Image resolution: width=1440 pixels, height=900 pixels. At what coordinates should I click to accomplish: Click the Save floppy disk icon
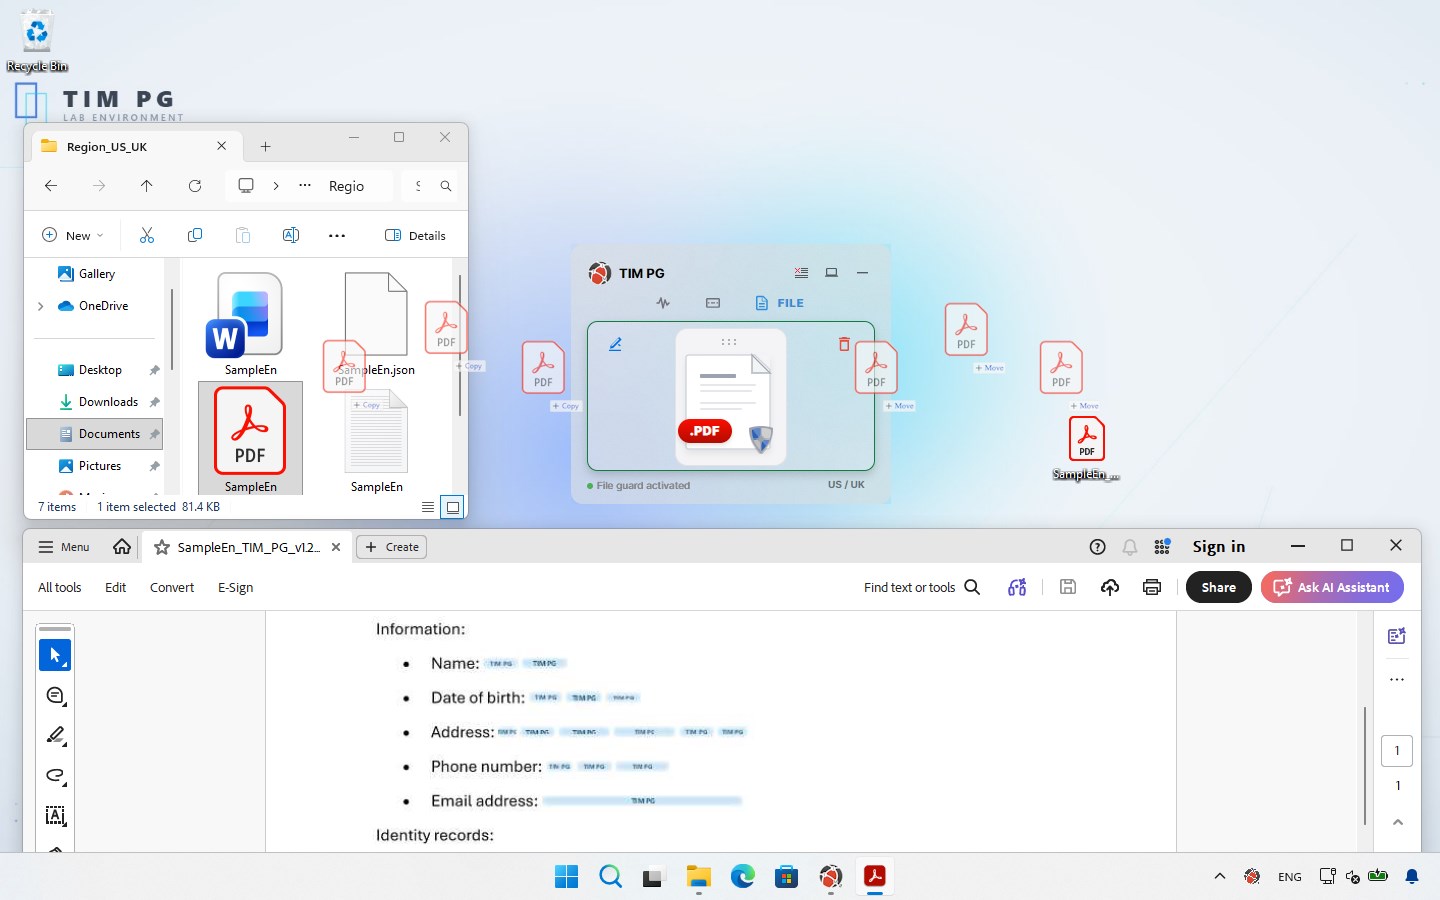pyautogui.click(x=1068, y=587)
